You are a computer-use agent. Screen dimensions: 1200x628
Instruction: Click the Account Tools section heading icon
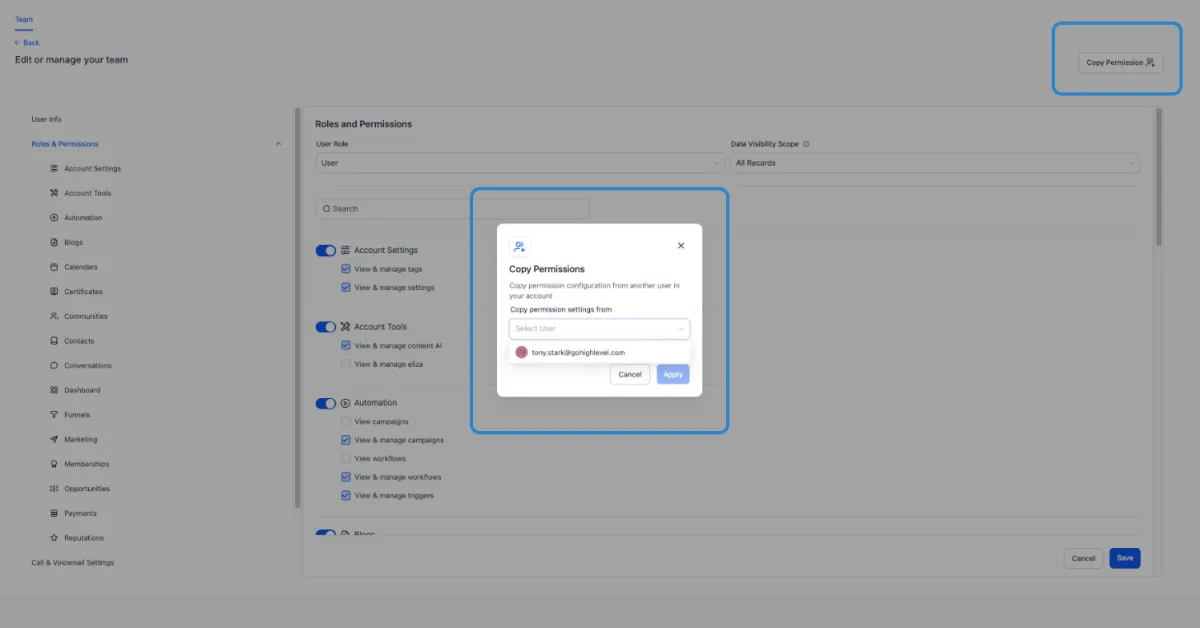(x=345, y=327)
